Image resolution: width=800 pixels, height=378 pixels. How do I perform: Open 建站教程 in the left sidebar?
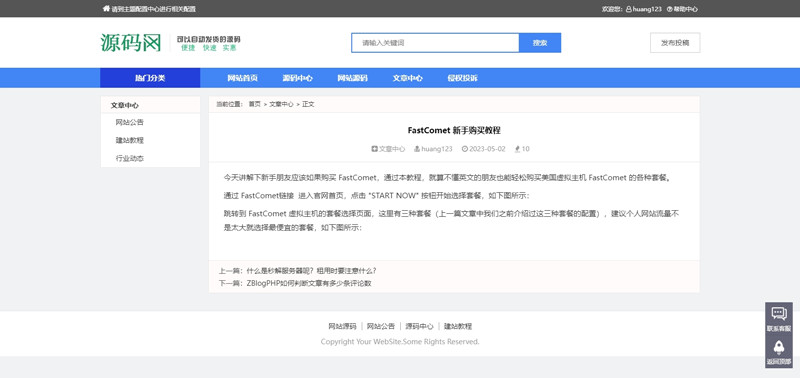point(130,140)
